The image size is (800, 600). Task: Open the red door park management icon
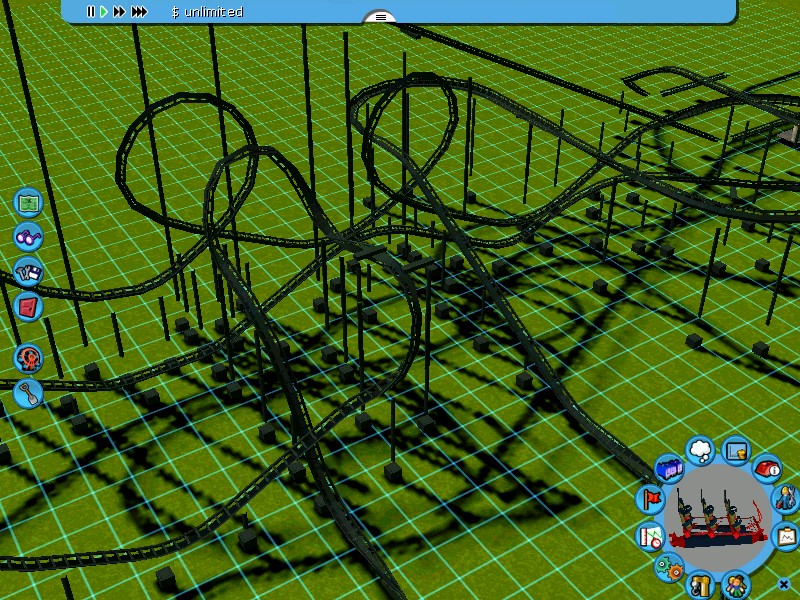[x=29, y=305]
